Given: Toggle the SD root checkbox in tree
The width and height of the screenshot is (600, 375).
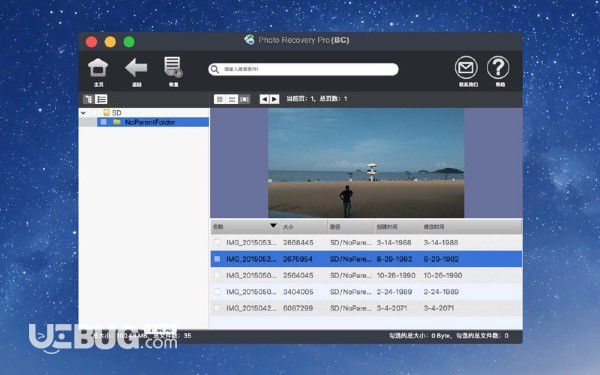Looking at the screenshot, I should point(94,112).
